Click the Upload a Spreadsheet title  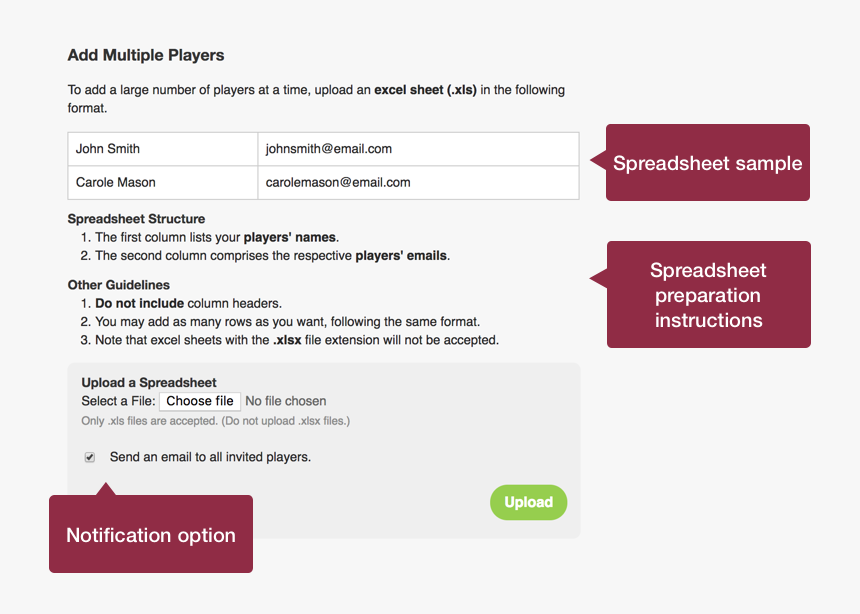(149, 382)
